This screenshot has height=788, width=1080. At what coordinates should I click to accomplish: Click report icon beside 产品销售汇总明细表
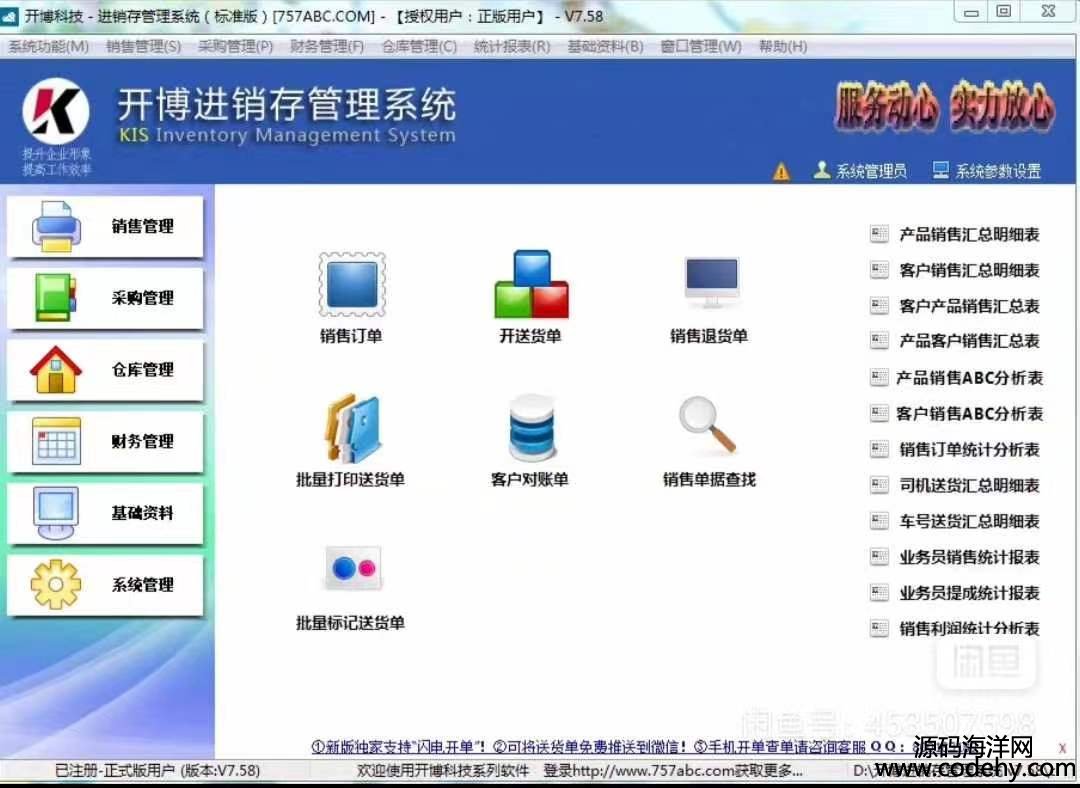coord(879,234)
